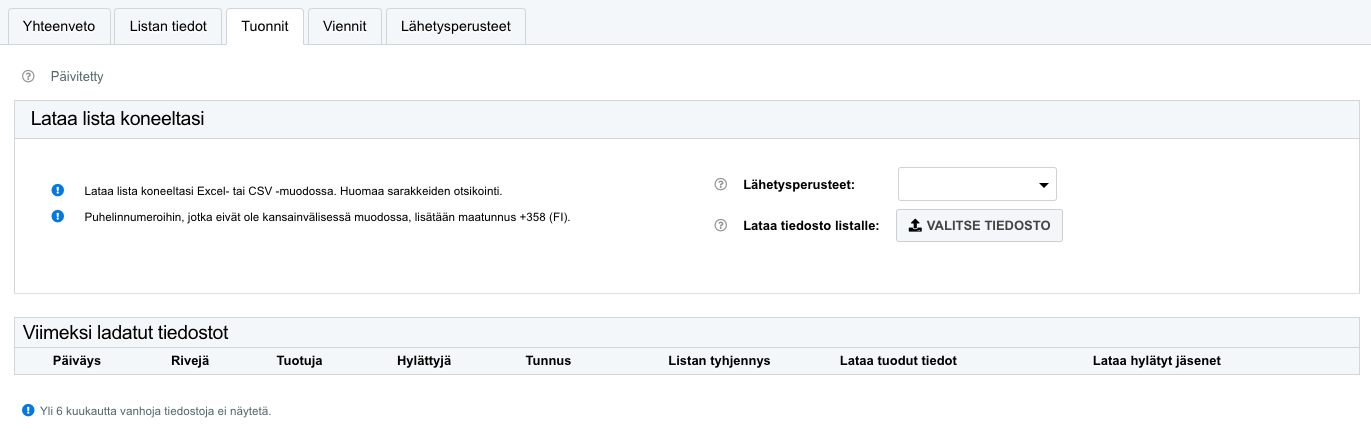Click the Lataa lista koneeltasi heading
This screenshot has height=437, width=1371.
point(118,118)
